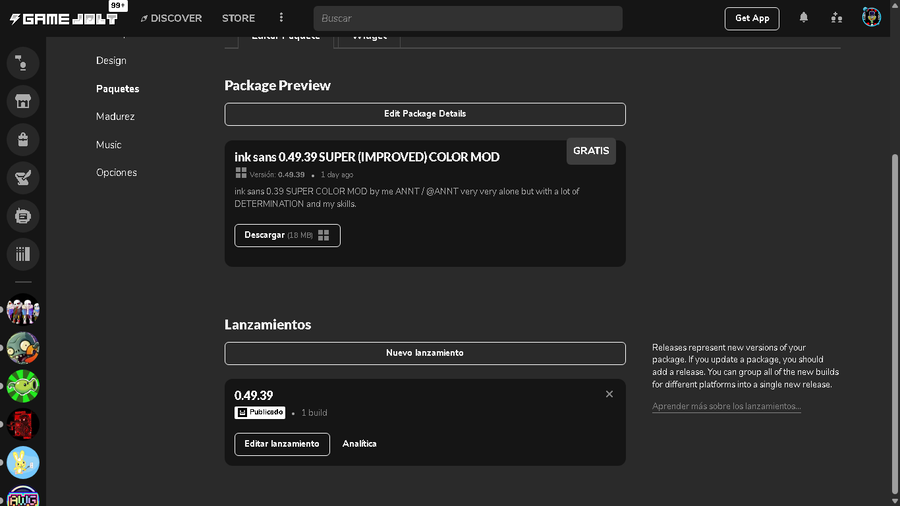
Task: Open the backpack icon in left sidebar
Action: pos(23,139)
